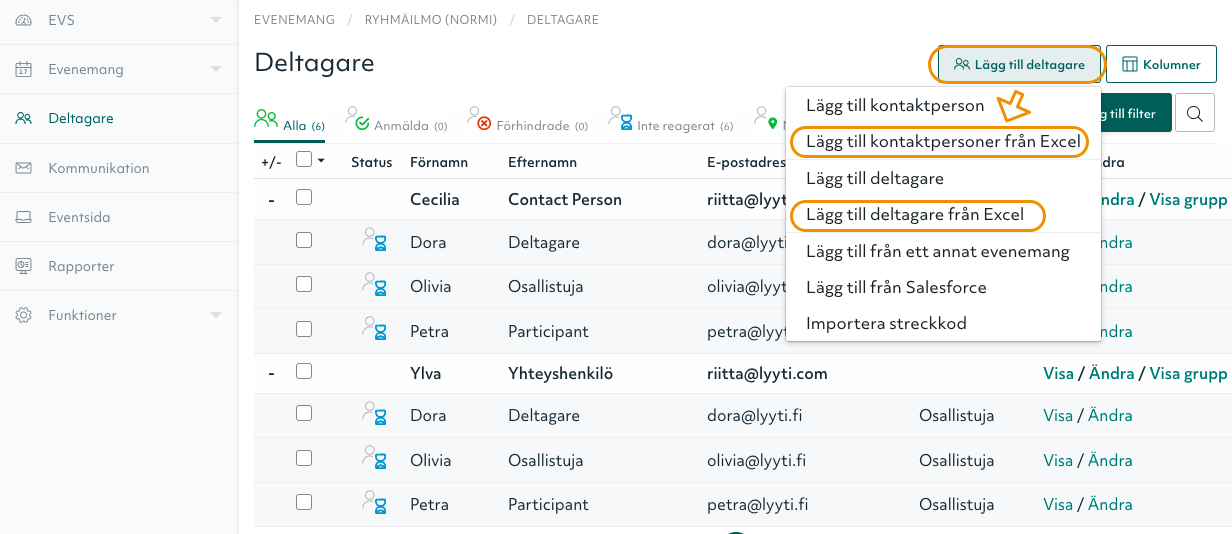Click the Rapporter icon in sidebar

click(24, 266)
